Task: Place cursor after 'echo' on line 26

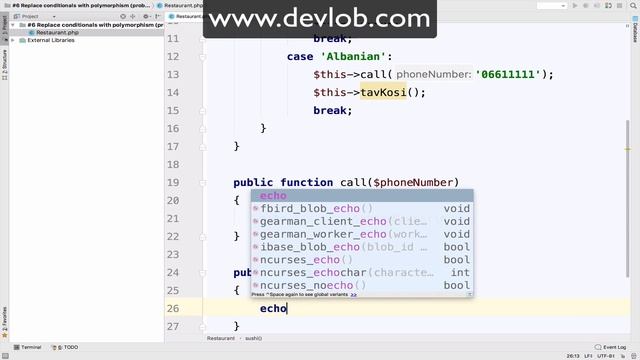Action: (x=287, y=309)
